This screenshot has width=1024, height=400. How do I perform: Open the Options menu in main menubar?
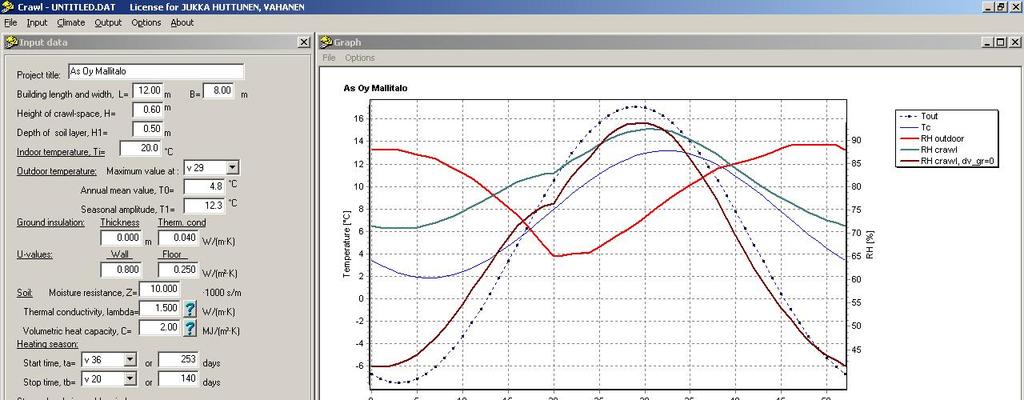[x=146, y=22]
